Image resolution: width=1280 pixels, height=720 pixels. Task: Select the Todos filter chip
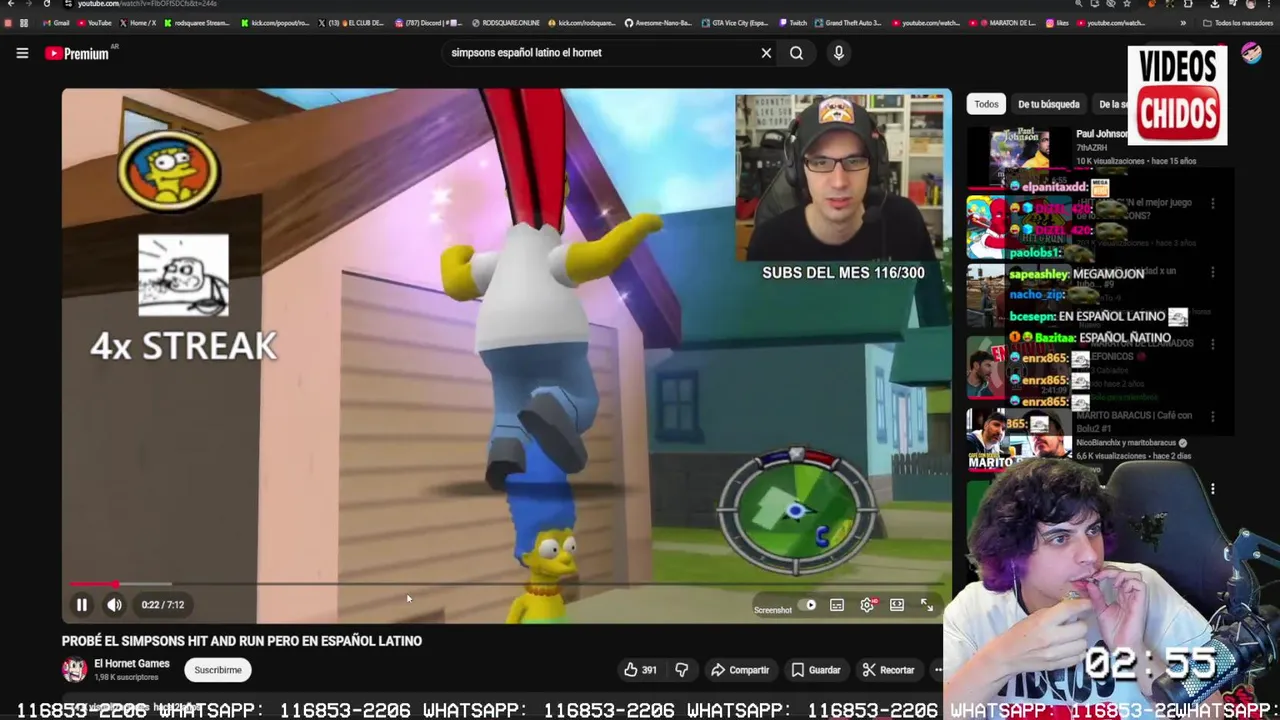click(x=986, y=104)
